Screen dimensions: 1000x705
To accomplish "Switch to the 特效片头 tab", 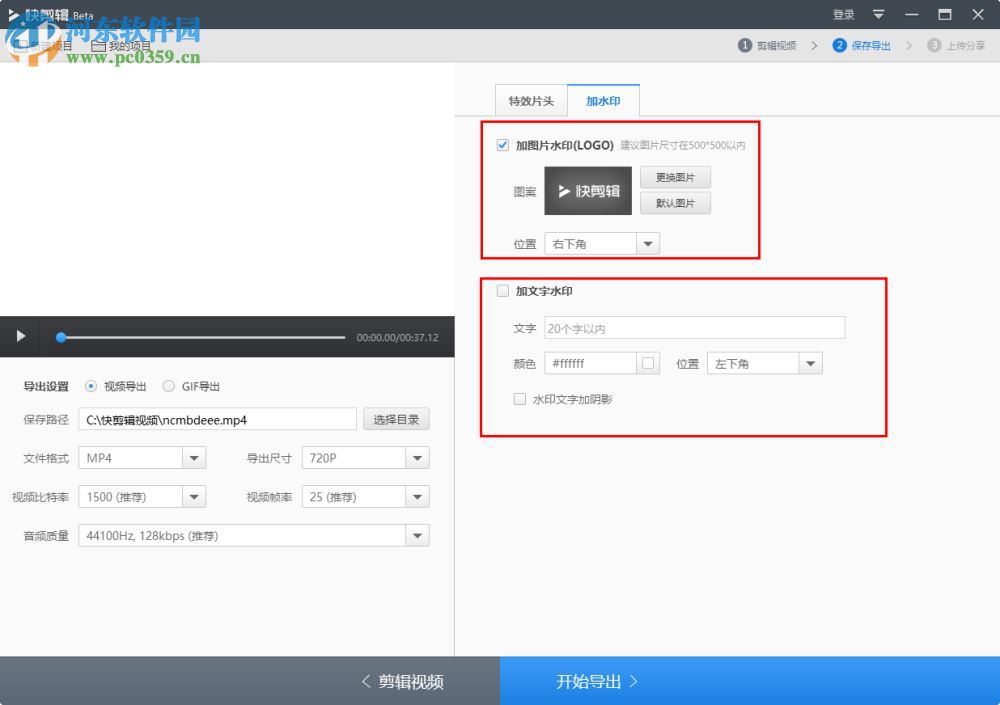I will pos(531,101).
